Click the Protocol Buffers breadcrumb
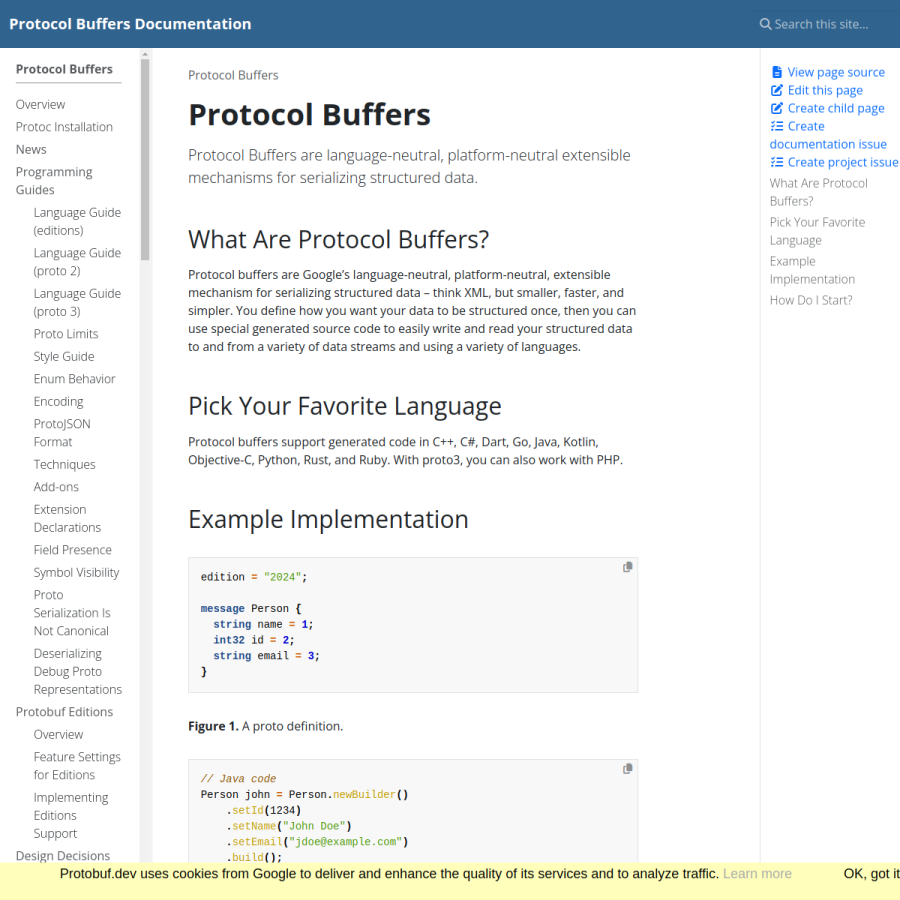Viewport: 900px width, 900px height. pyautogui.click(x=233, y=75)
